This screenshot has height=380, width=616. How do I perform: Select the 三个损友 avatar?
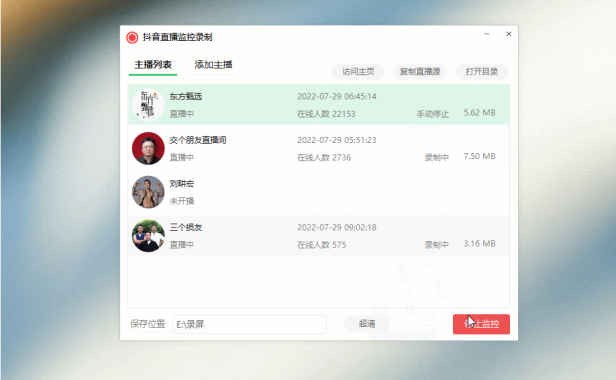pos(148,235)
